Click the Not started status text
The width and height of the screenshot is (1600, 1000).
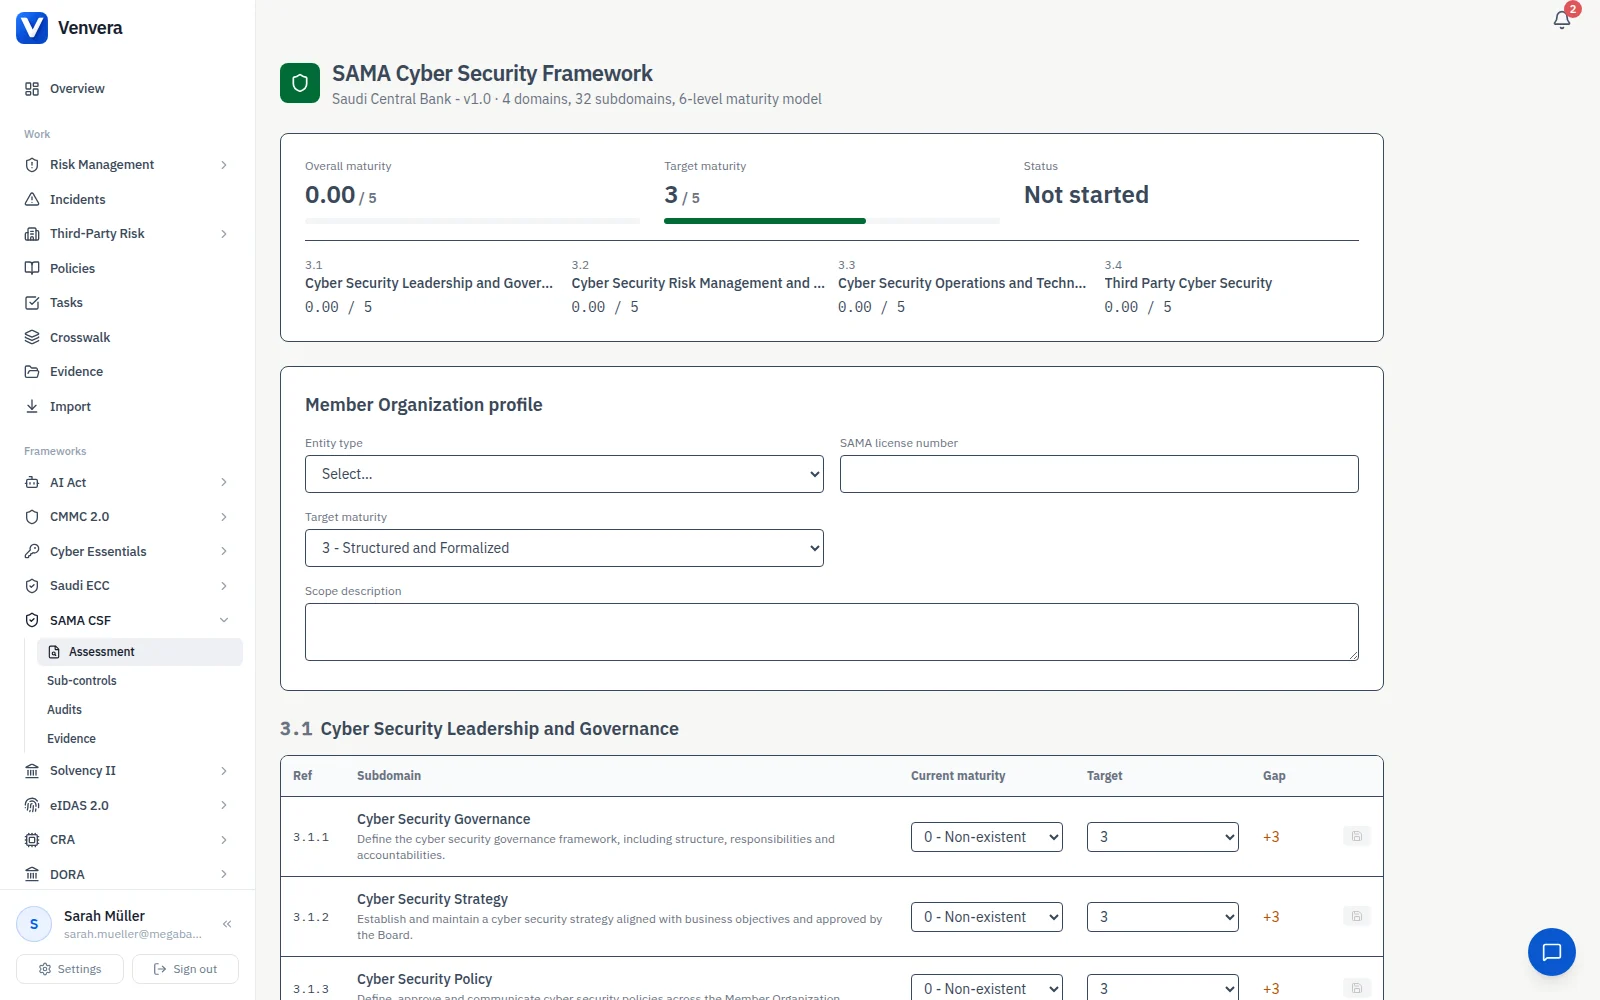click(x=1086, y=195)
